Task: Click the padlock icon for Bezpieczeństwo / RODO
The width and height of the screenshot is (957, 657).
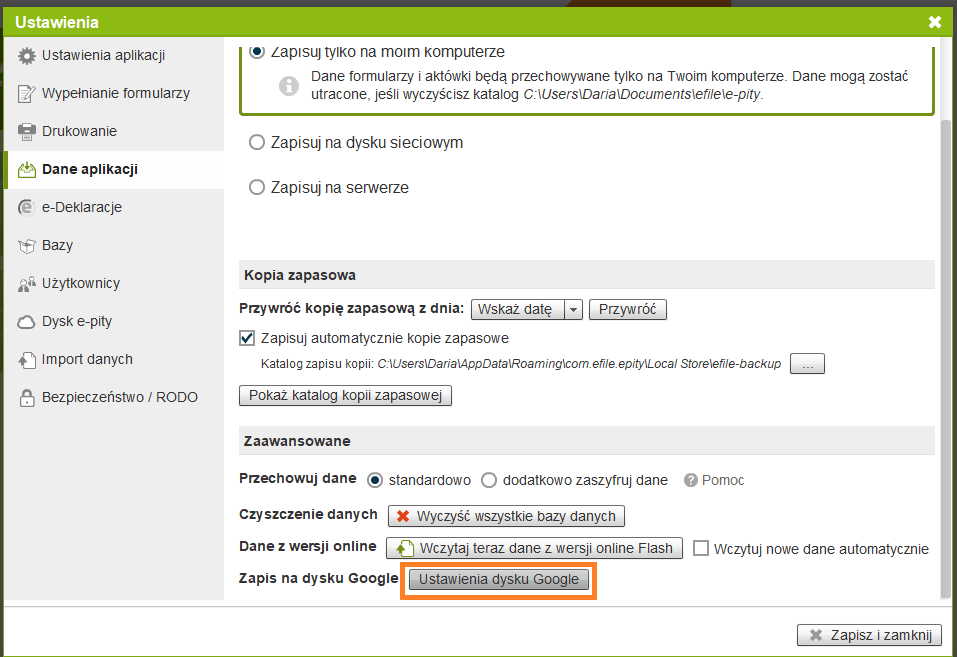Action: click(27, 398)
